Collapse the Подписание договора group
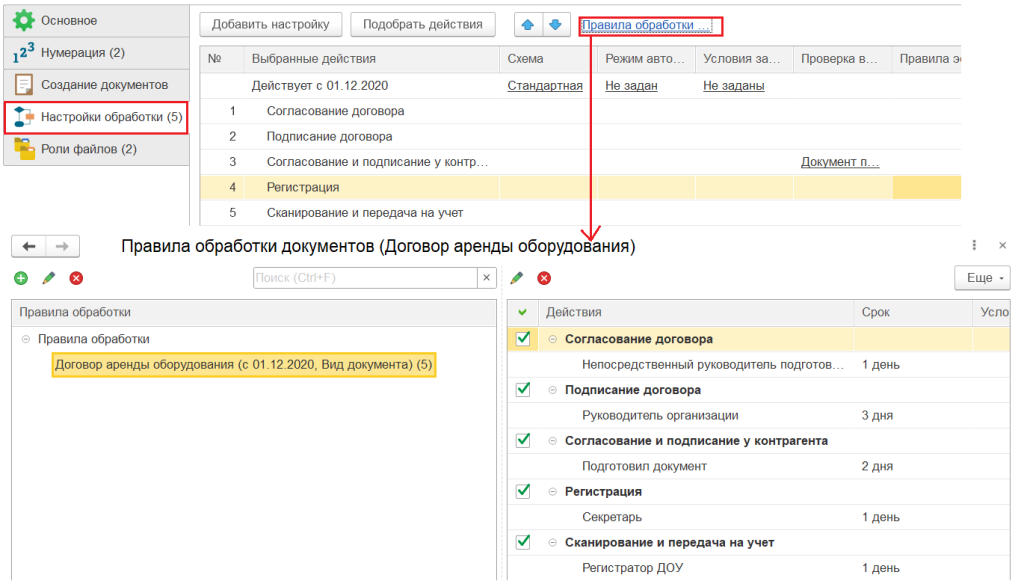This screenshot has height=584, width=1024. (552, 390)
